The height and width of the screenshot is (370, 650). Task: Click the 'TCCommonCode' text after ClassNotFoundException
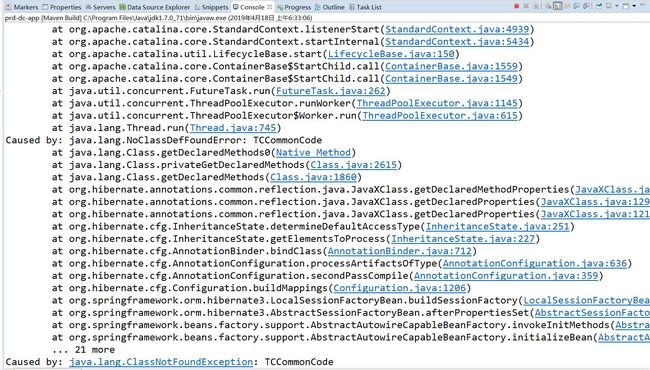pos(299,362)
